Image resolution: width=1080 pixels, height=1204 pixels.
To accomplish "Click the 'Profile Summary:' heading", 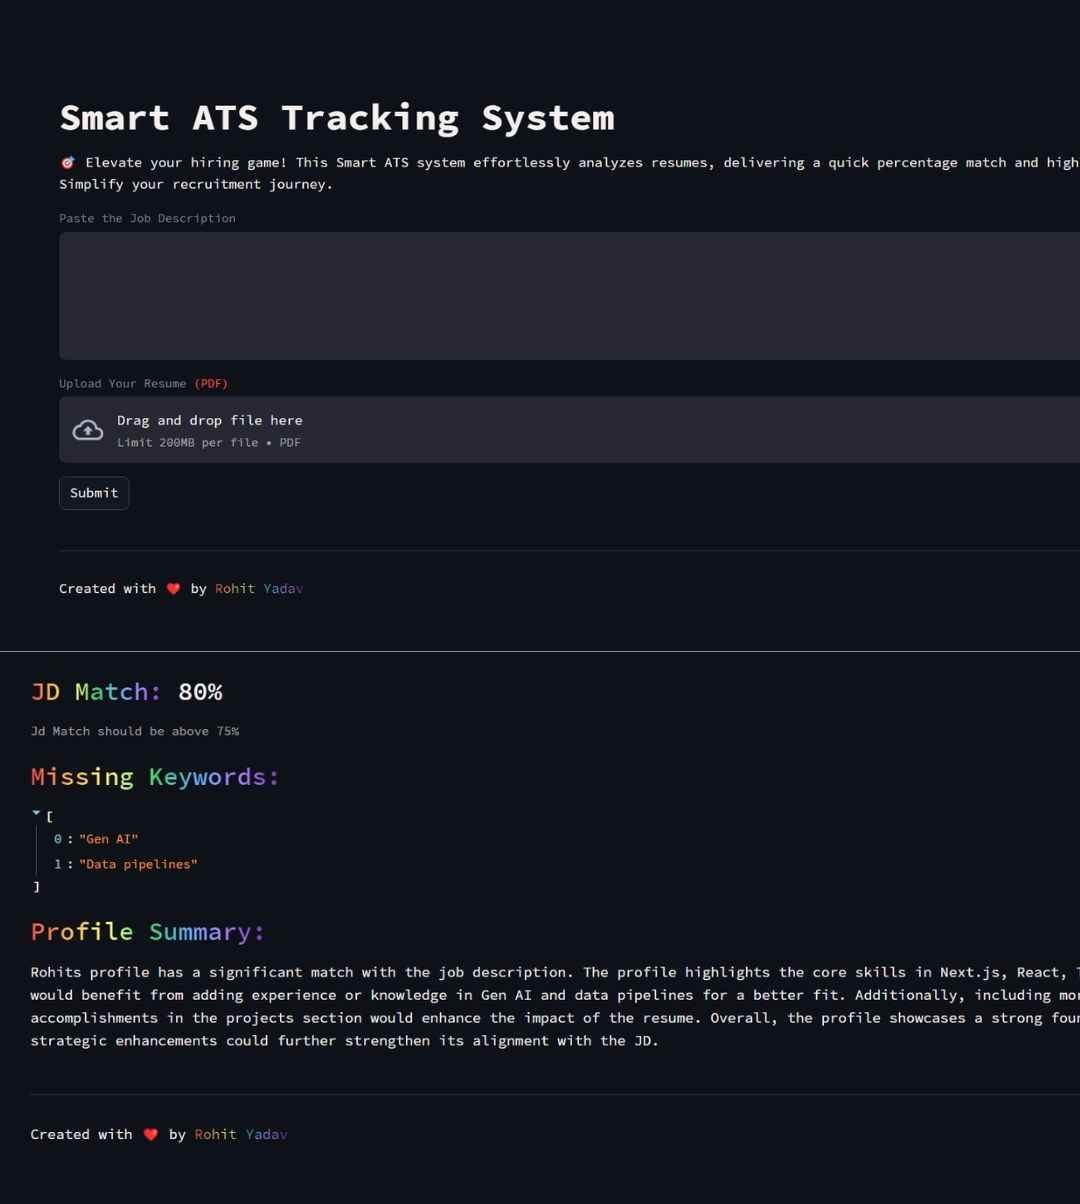I will (147, 932).
